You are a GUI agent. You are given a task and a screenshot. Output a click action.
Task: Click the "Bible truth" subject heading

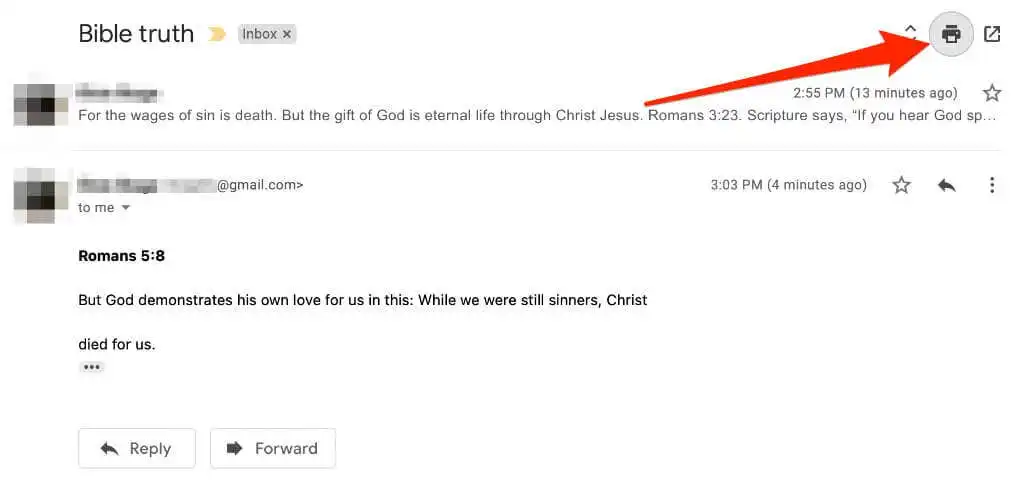[x=136, y=34]
